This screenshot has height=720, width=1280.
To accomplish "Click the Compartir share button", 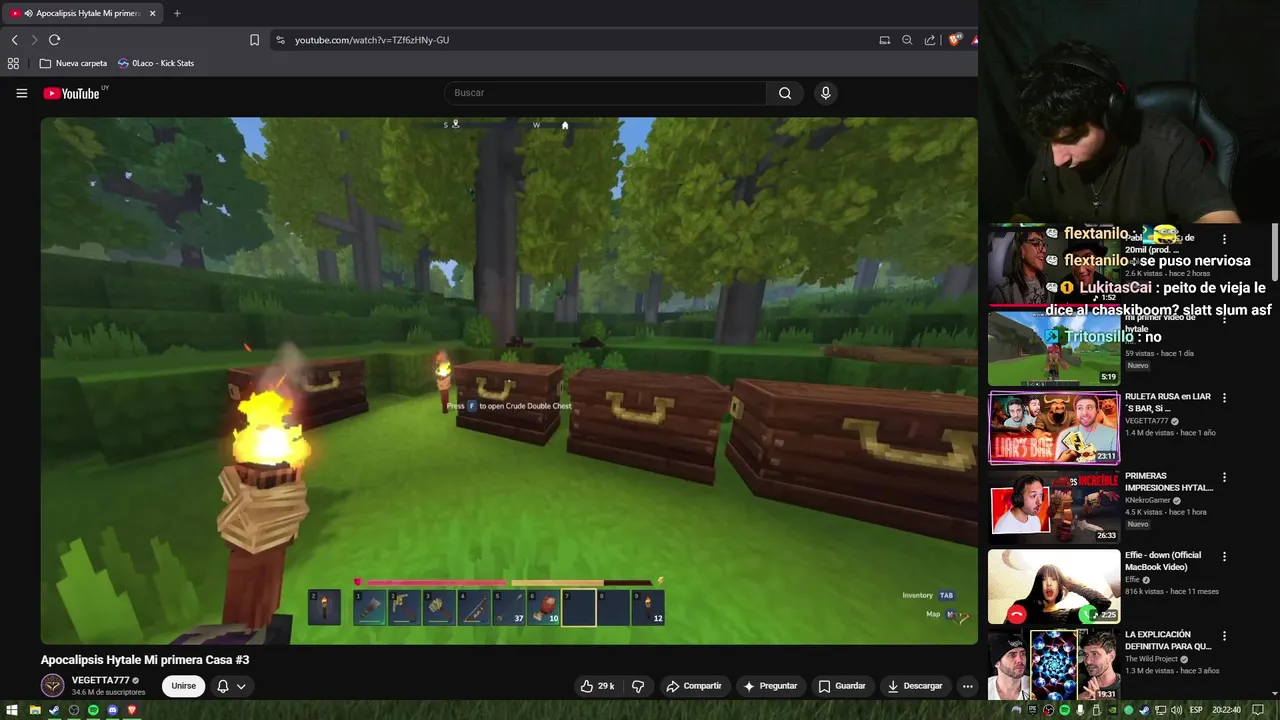I will pyautogui.click(x=694, y=686).
